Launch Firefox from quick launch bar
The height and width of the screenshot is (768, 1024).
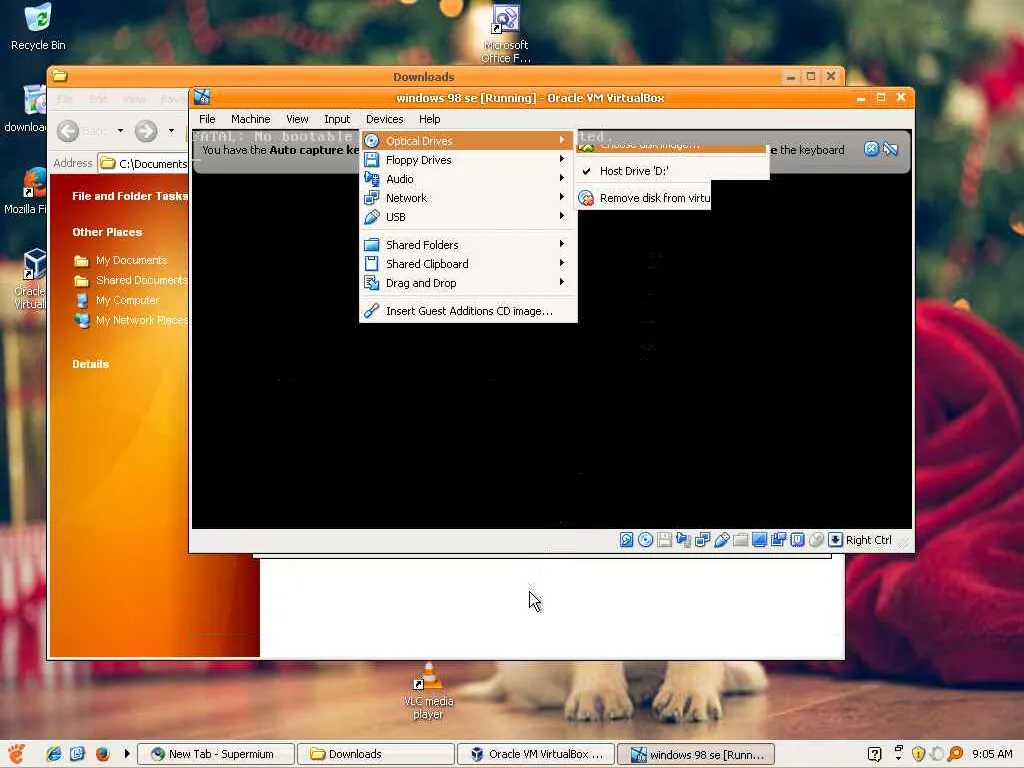pos(103,754)
